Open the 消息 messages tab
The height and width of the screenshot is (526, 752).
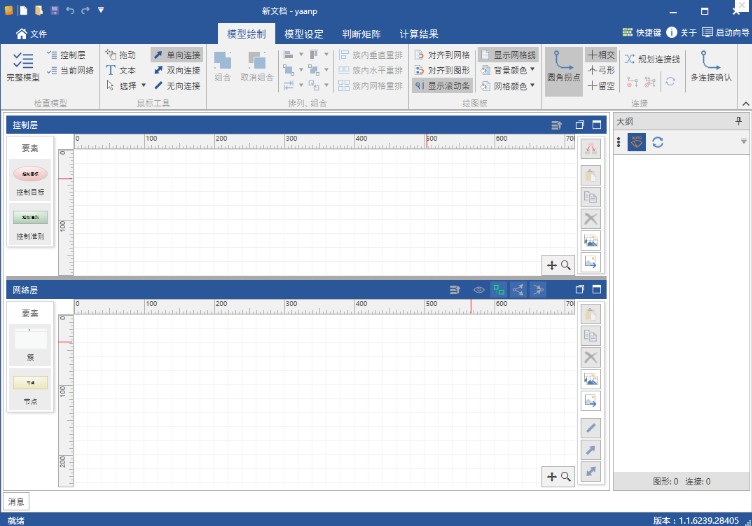[16, 502]
